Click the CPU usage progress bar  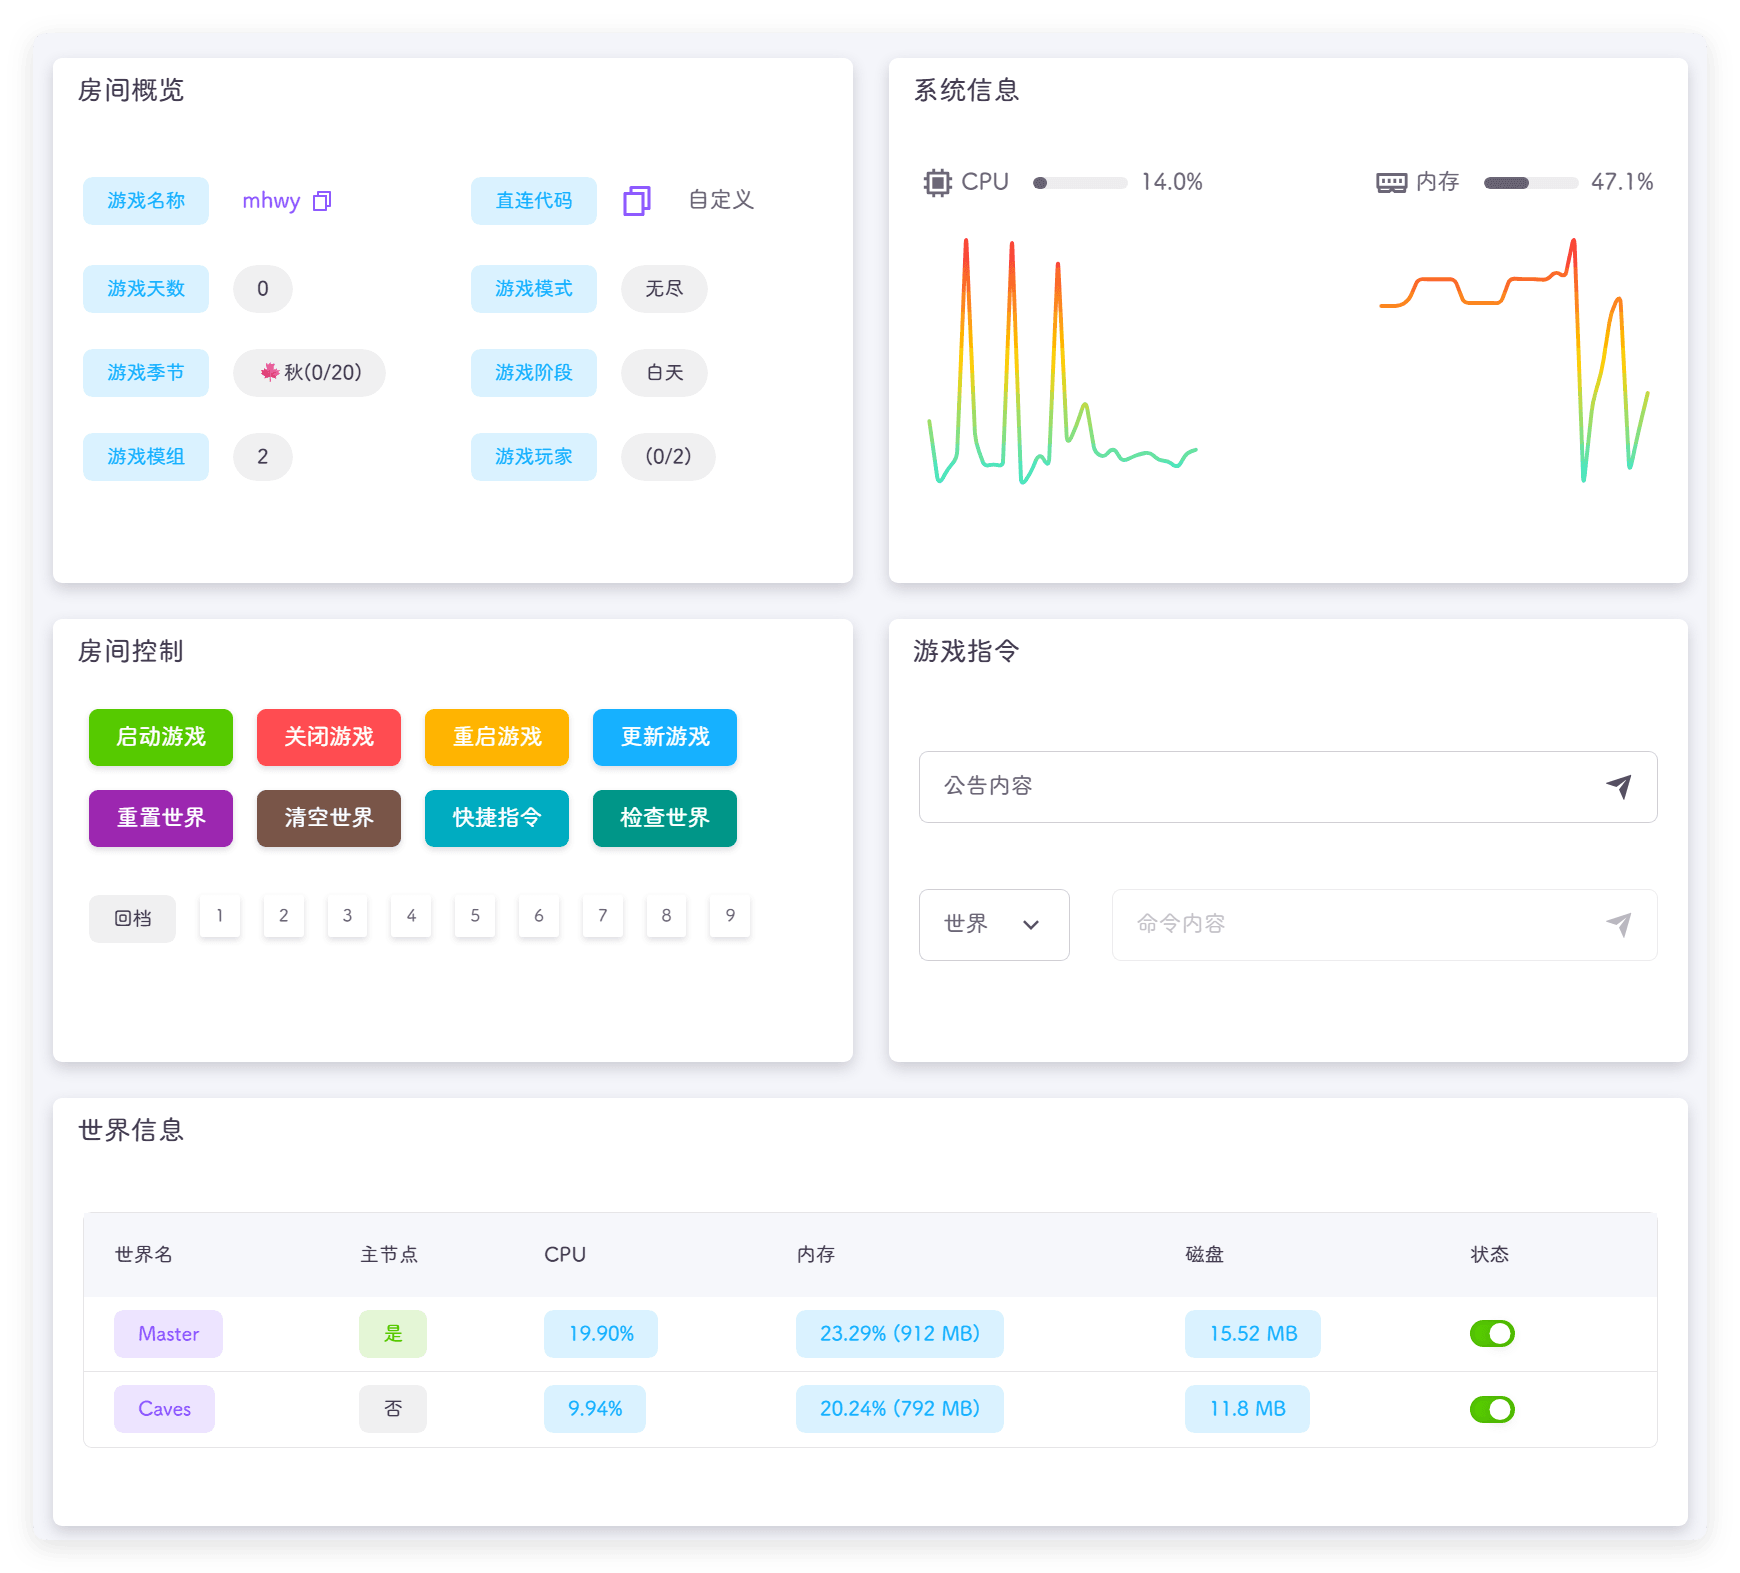[1080, 183]
